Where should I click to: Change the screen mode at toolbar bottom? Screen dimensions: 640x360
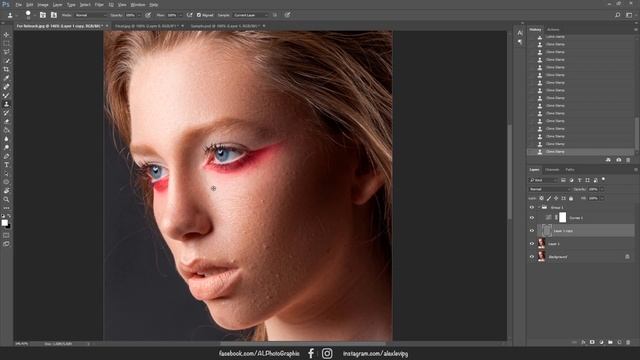(x=6, y=244)
